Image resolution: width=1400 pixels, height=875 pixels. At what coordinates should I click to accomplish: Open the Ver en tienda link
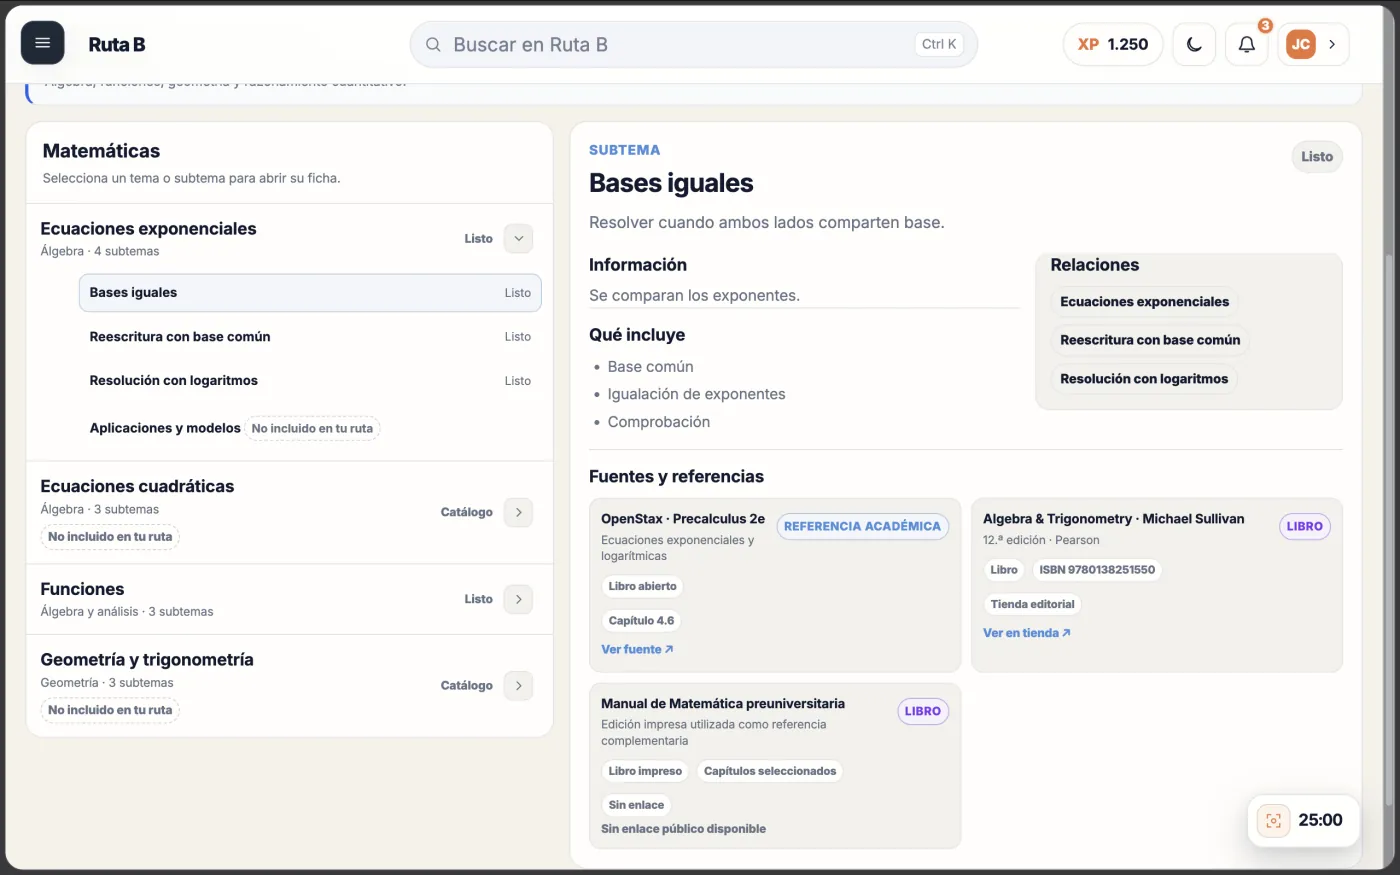[x=1026, y=633]
